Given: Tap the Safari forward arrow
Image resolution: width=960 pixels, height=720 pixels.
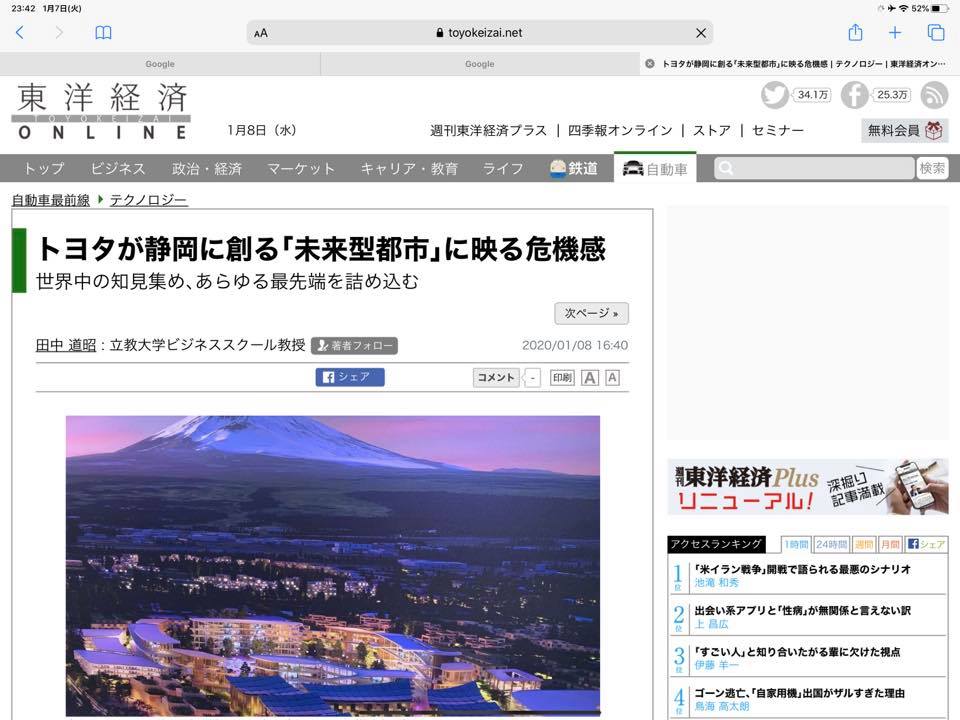Looking at the screenshot, I should (59, 32).
